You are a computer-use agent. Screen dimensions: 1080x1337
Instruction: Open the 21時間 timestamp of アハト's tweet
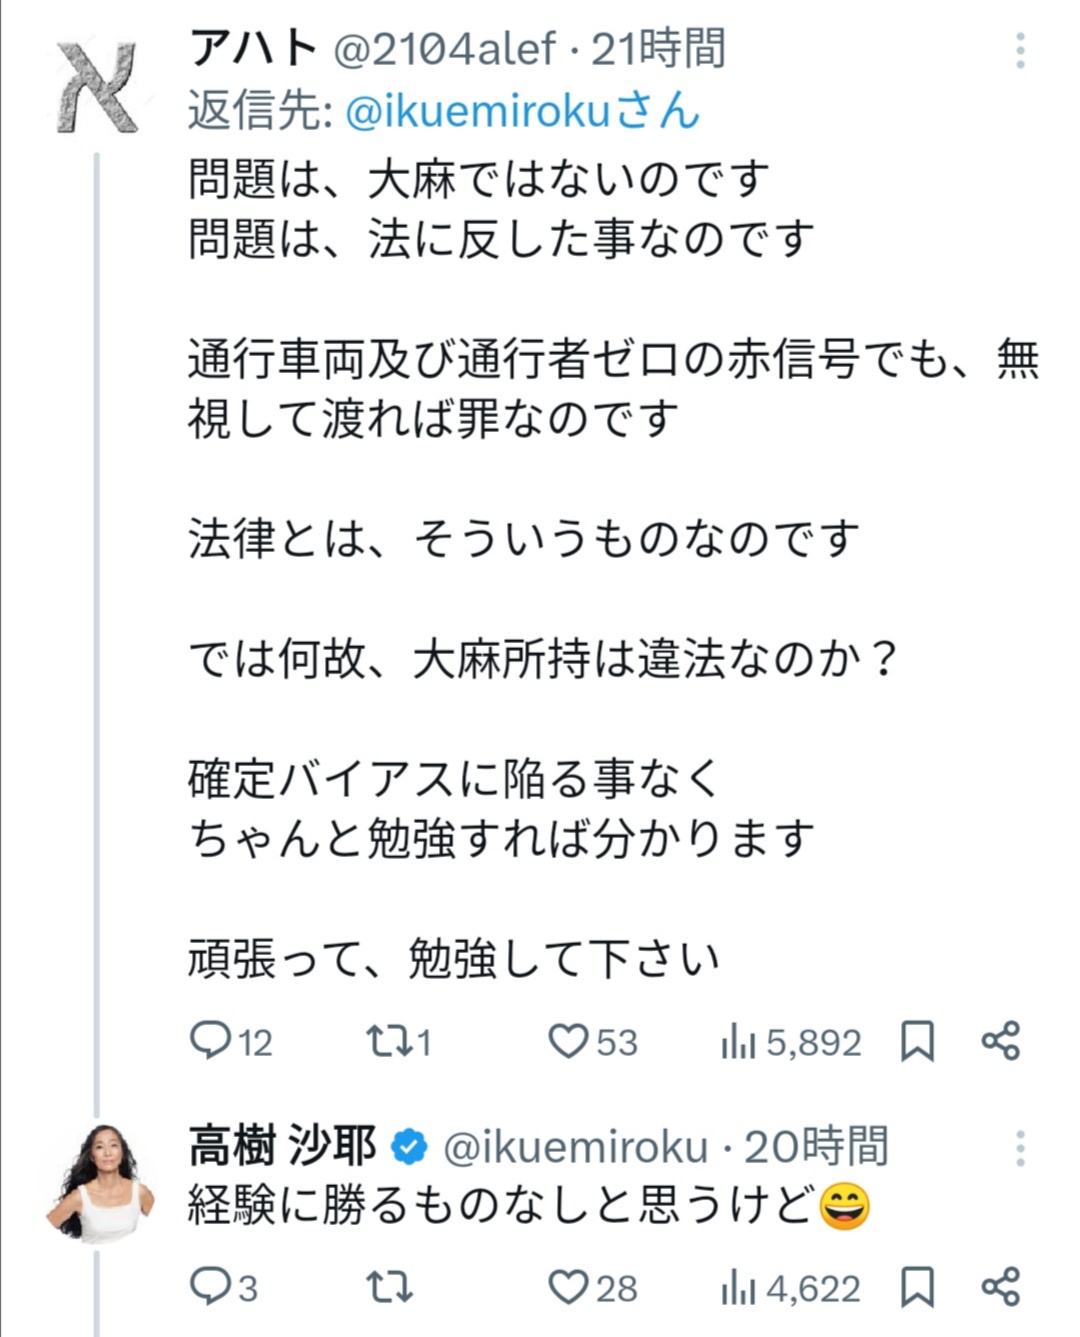[658, 48]
